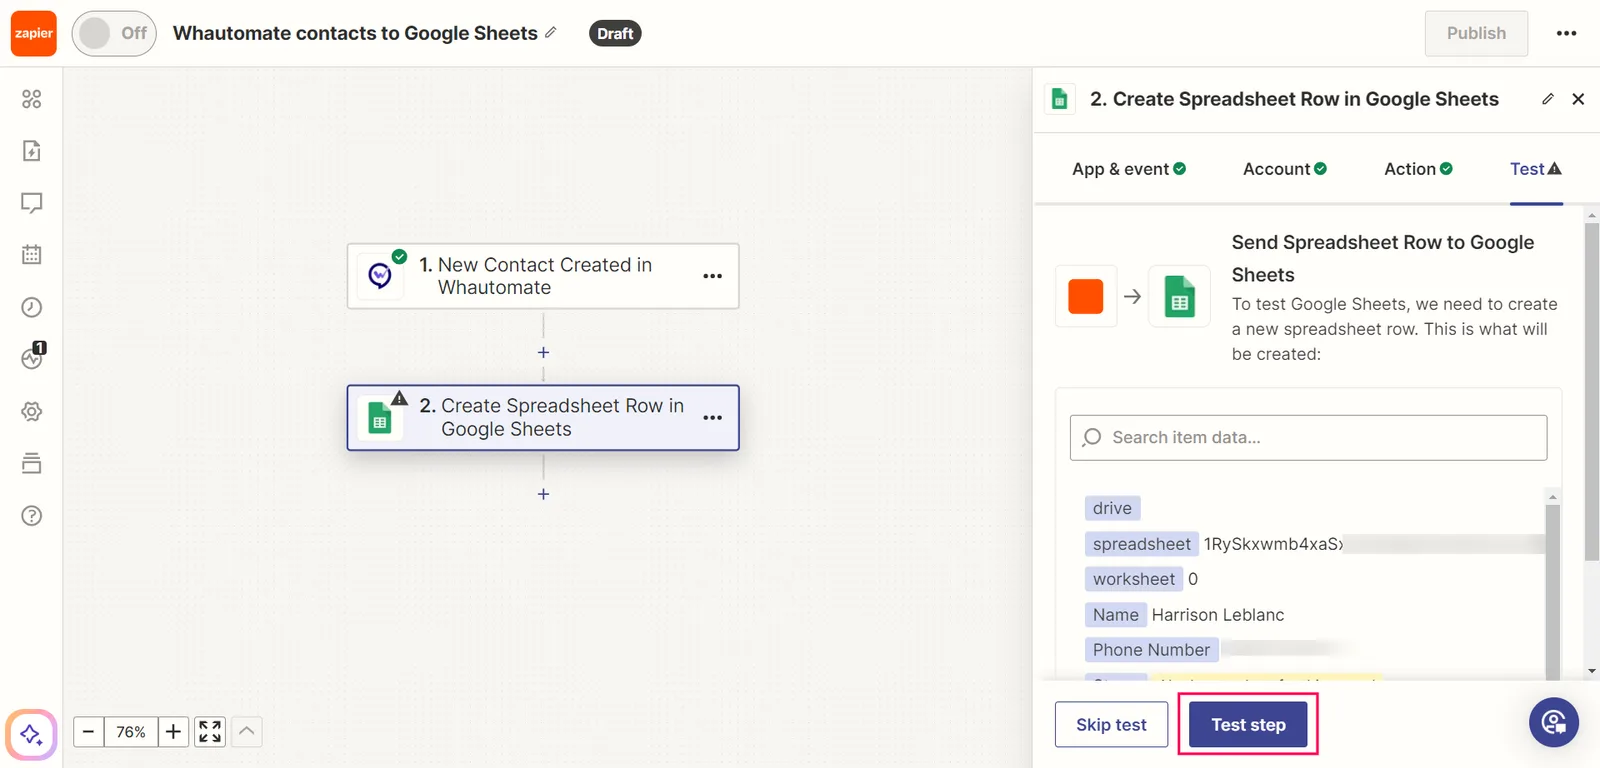Screen dimensions: 1600x768
Task: Open the comments icon in sidebar
Action: 32,203
